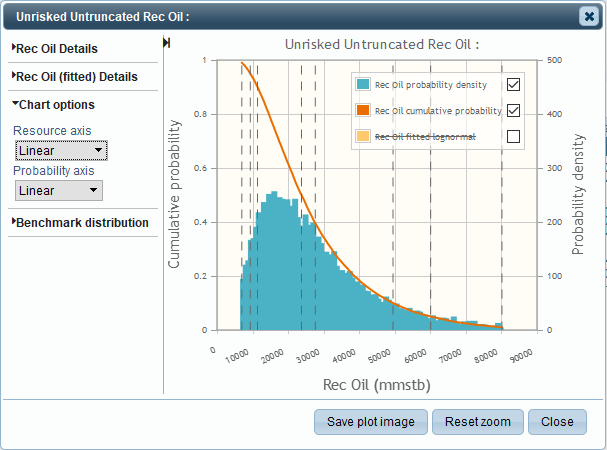Enable Rec Oil fitted lognormal checkbox
Screen dimensions: 607x450
[x=514, y=138]
